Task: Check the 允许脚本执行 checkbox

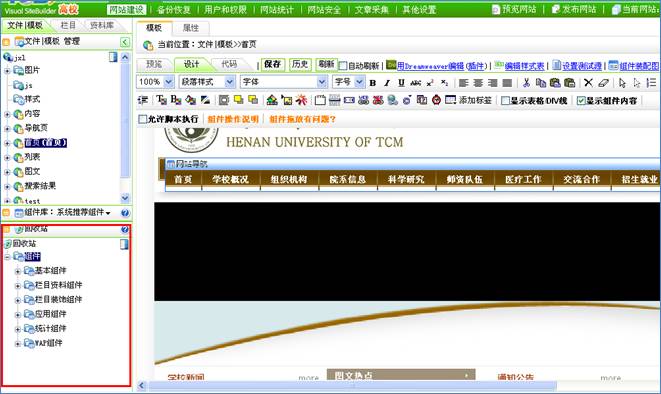Action: click(142, 119)
